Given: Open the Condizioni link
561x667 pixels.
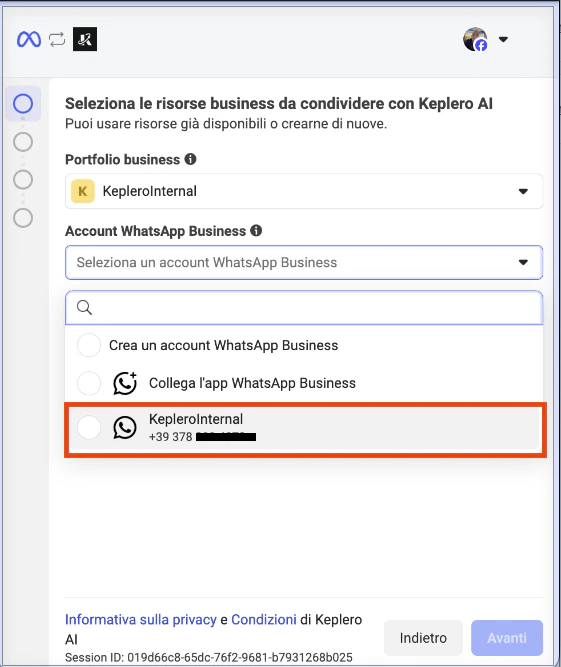Looking at the screenshot, I should click(x=264, y=620).
